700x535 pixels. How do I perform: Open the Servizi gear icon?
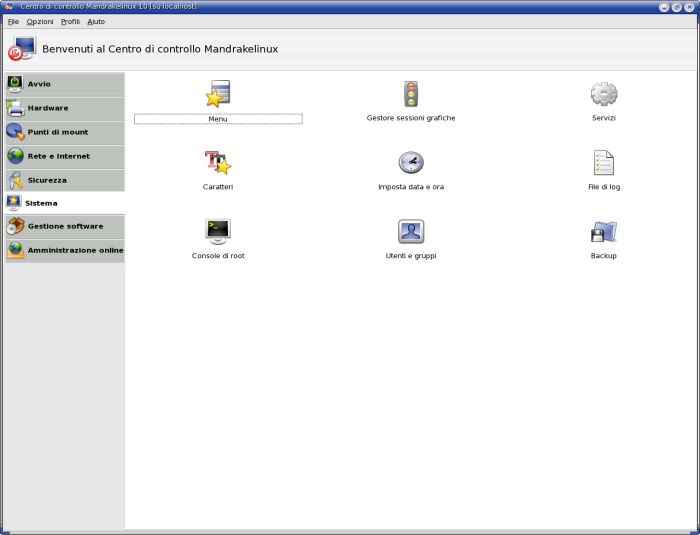tap(604, 94)
